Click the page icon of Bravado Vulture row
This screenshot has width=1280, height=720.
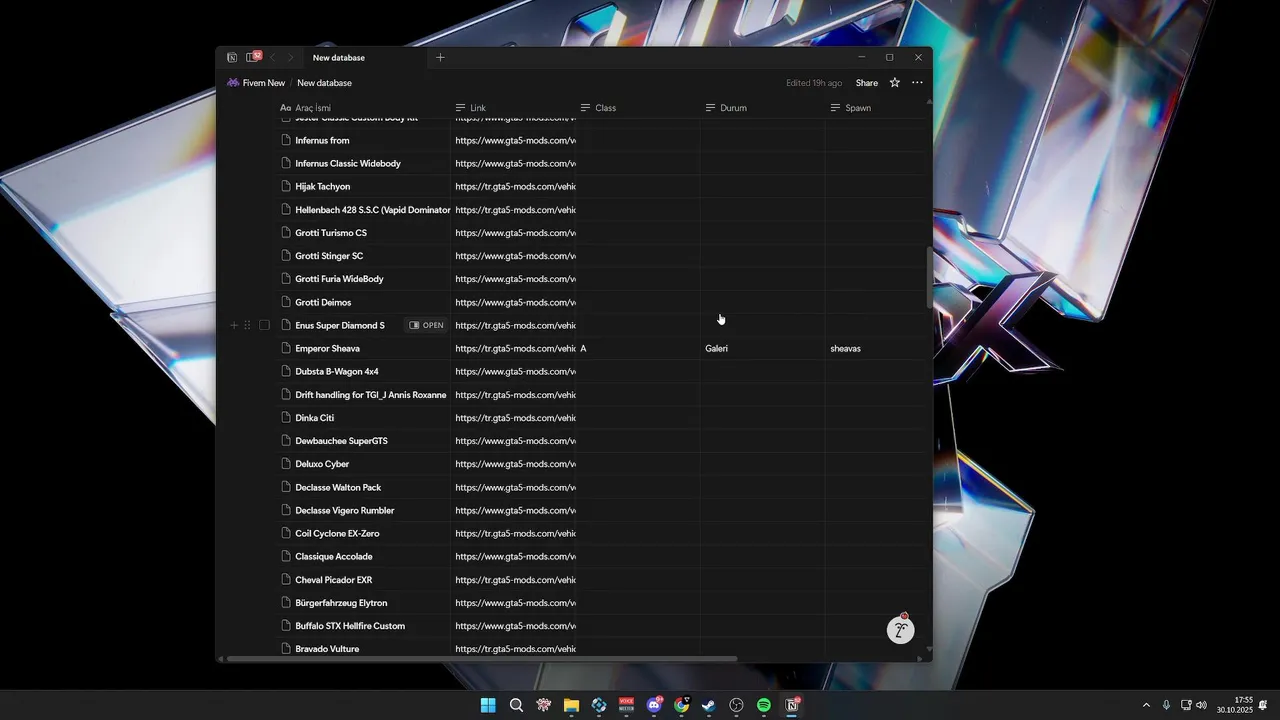click(x=286, y=649)
